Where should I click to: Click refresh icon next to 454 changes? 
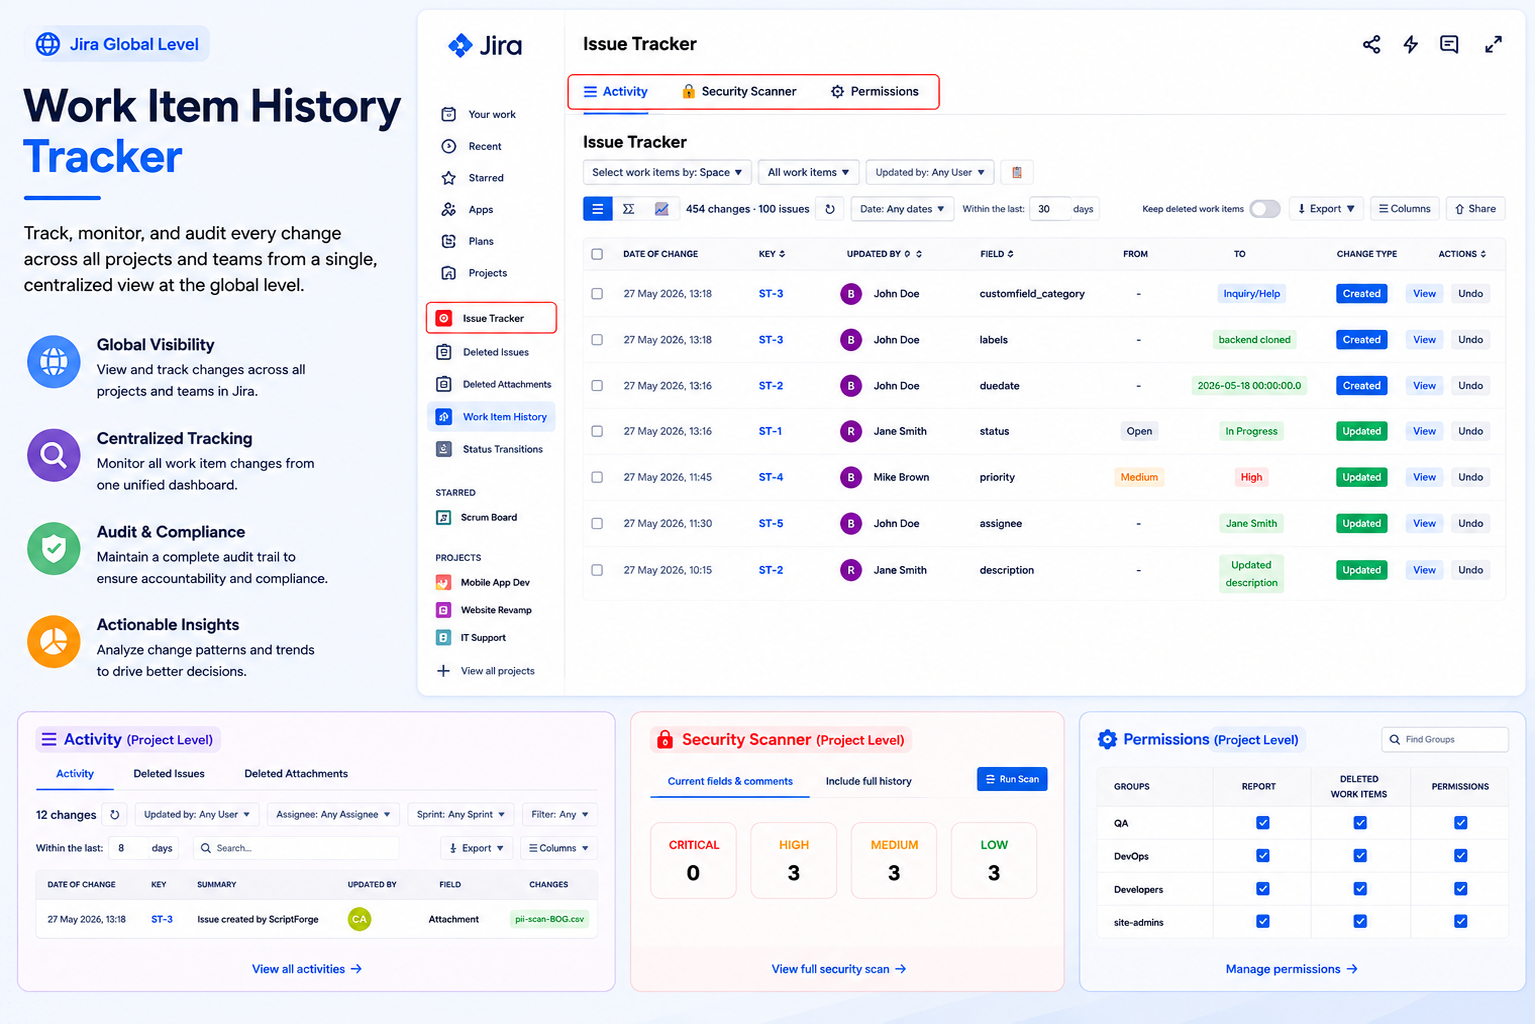829,209
